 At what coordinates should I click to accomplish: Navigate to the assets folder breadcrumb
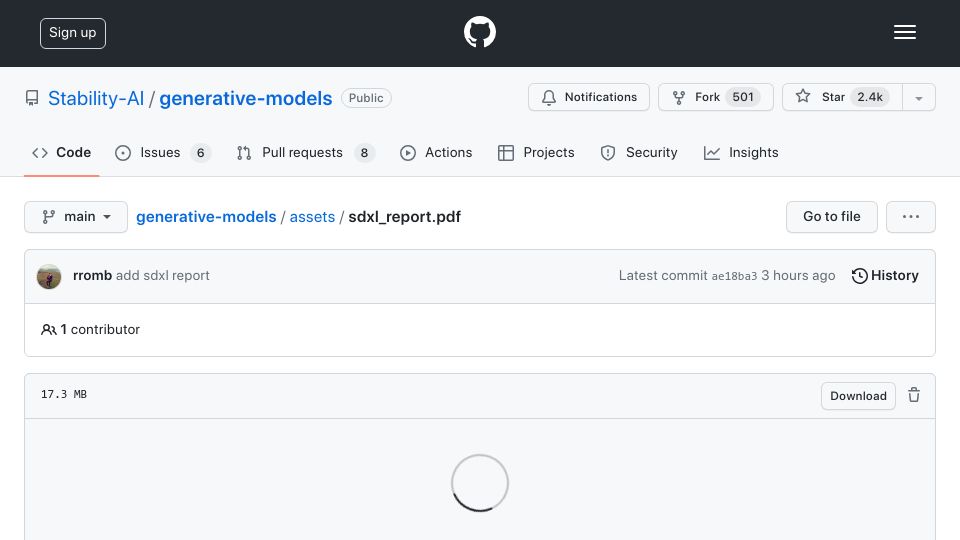(x=312, y=217)
